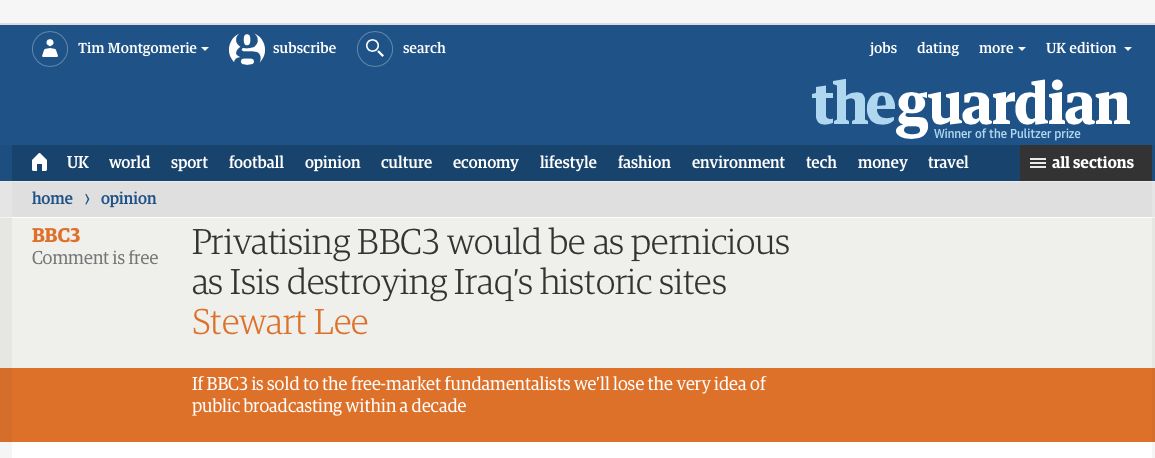1155x458 pixels.
Task: Select the opinion navigation tab
Action: click(x=332, y=163)
